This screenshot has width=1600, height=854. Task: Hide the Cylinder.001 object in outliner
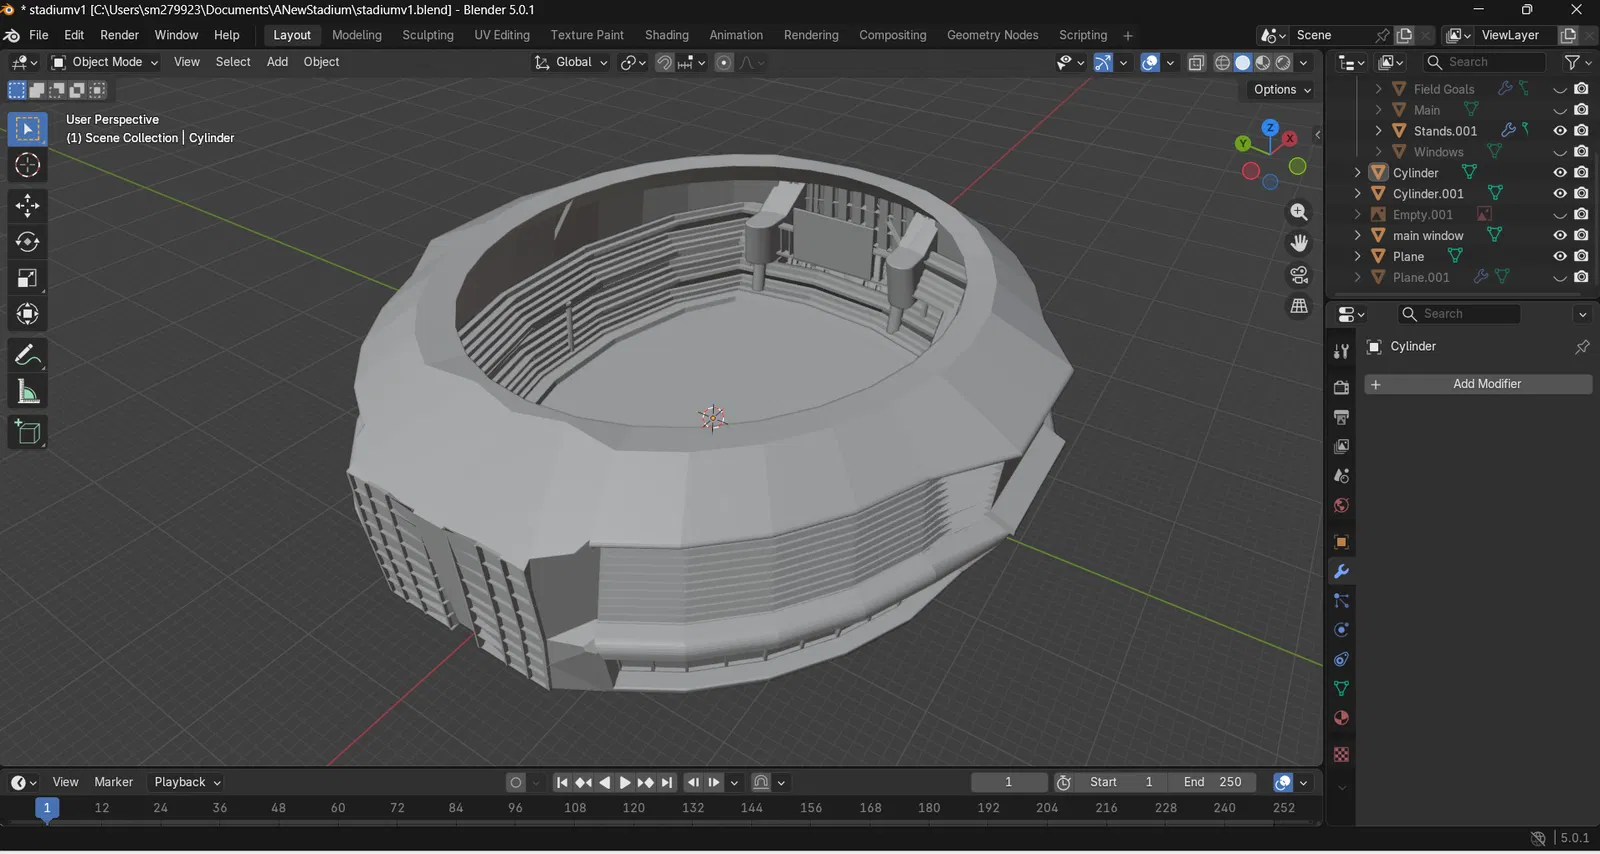point(1559,194)
